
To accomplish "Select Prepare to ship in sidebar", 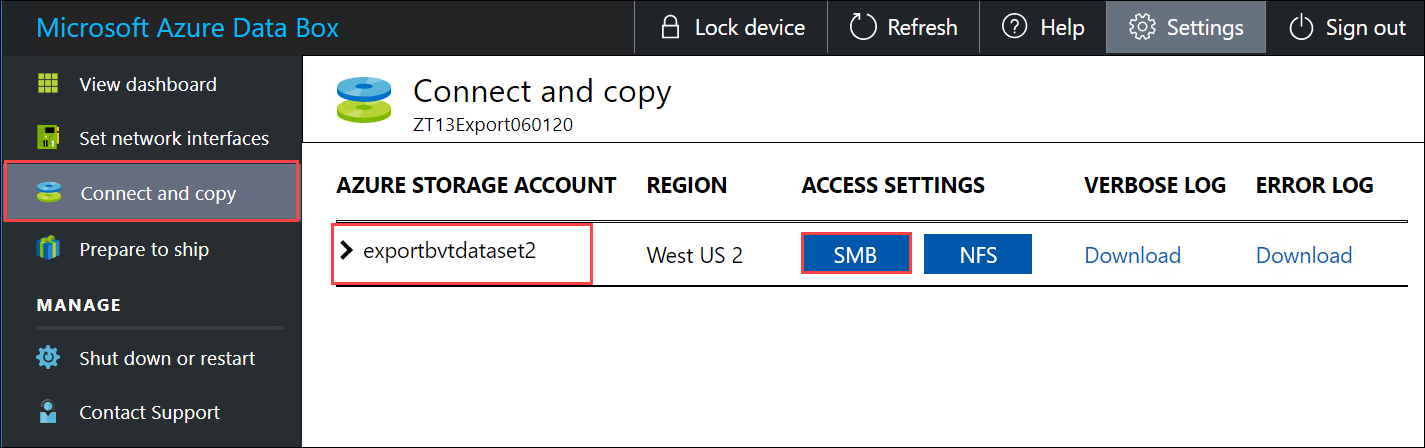I will click(144, 249).
